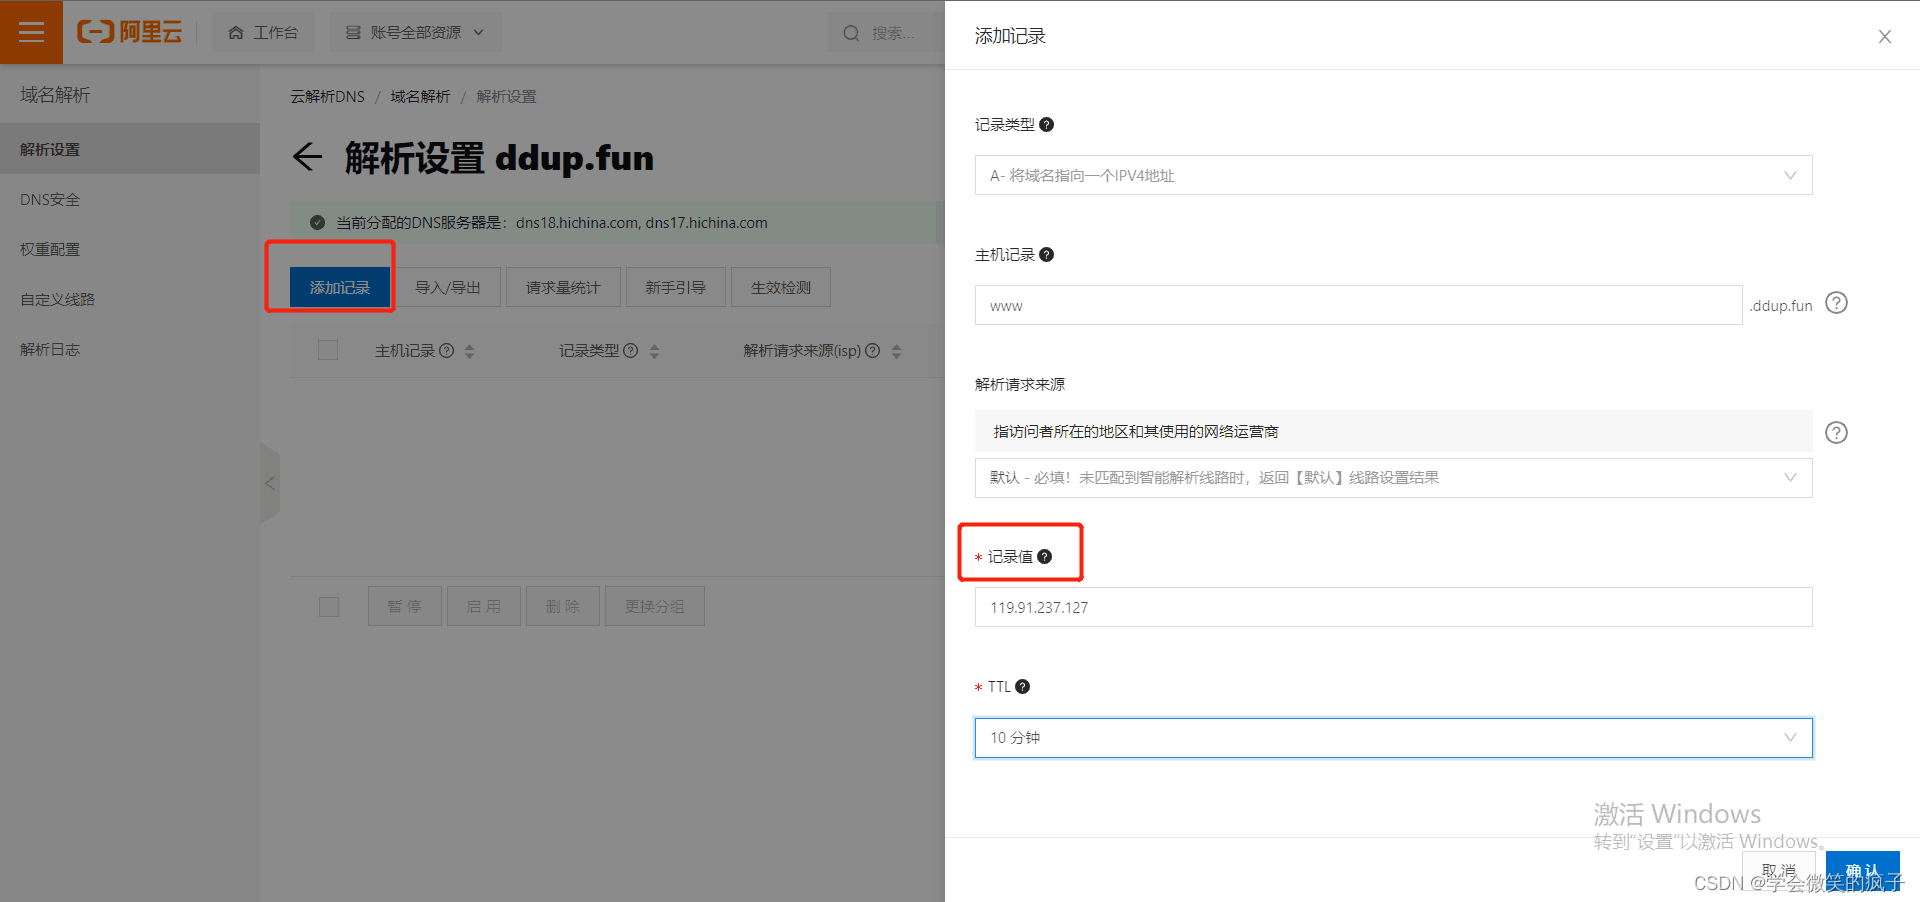1920x902 pixels.
Task: Open the hamburger navigation menu
Action: 31,32
